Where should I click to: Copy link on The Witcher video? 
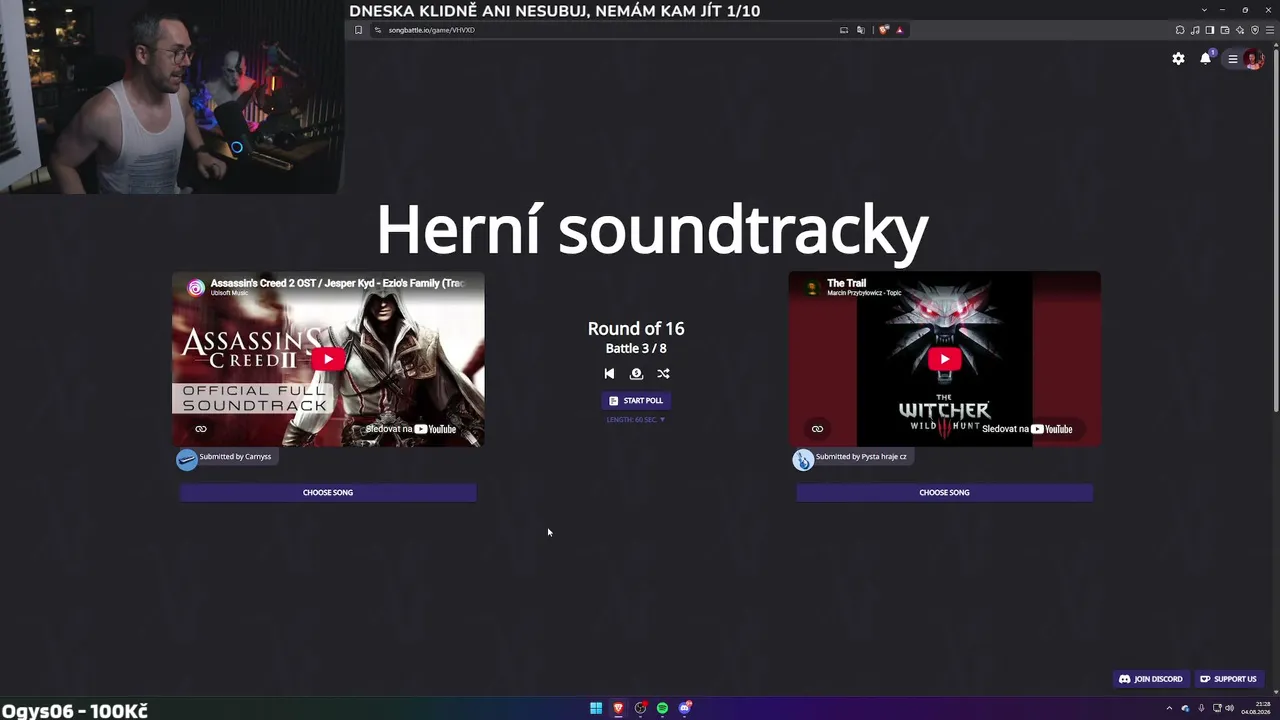pos(817,429)
